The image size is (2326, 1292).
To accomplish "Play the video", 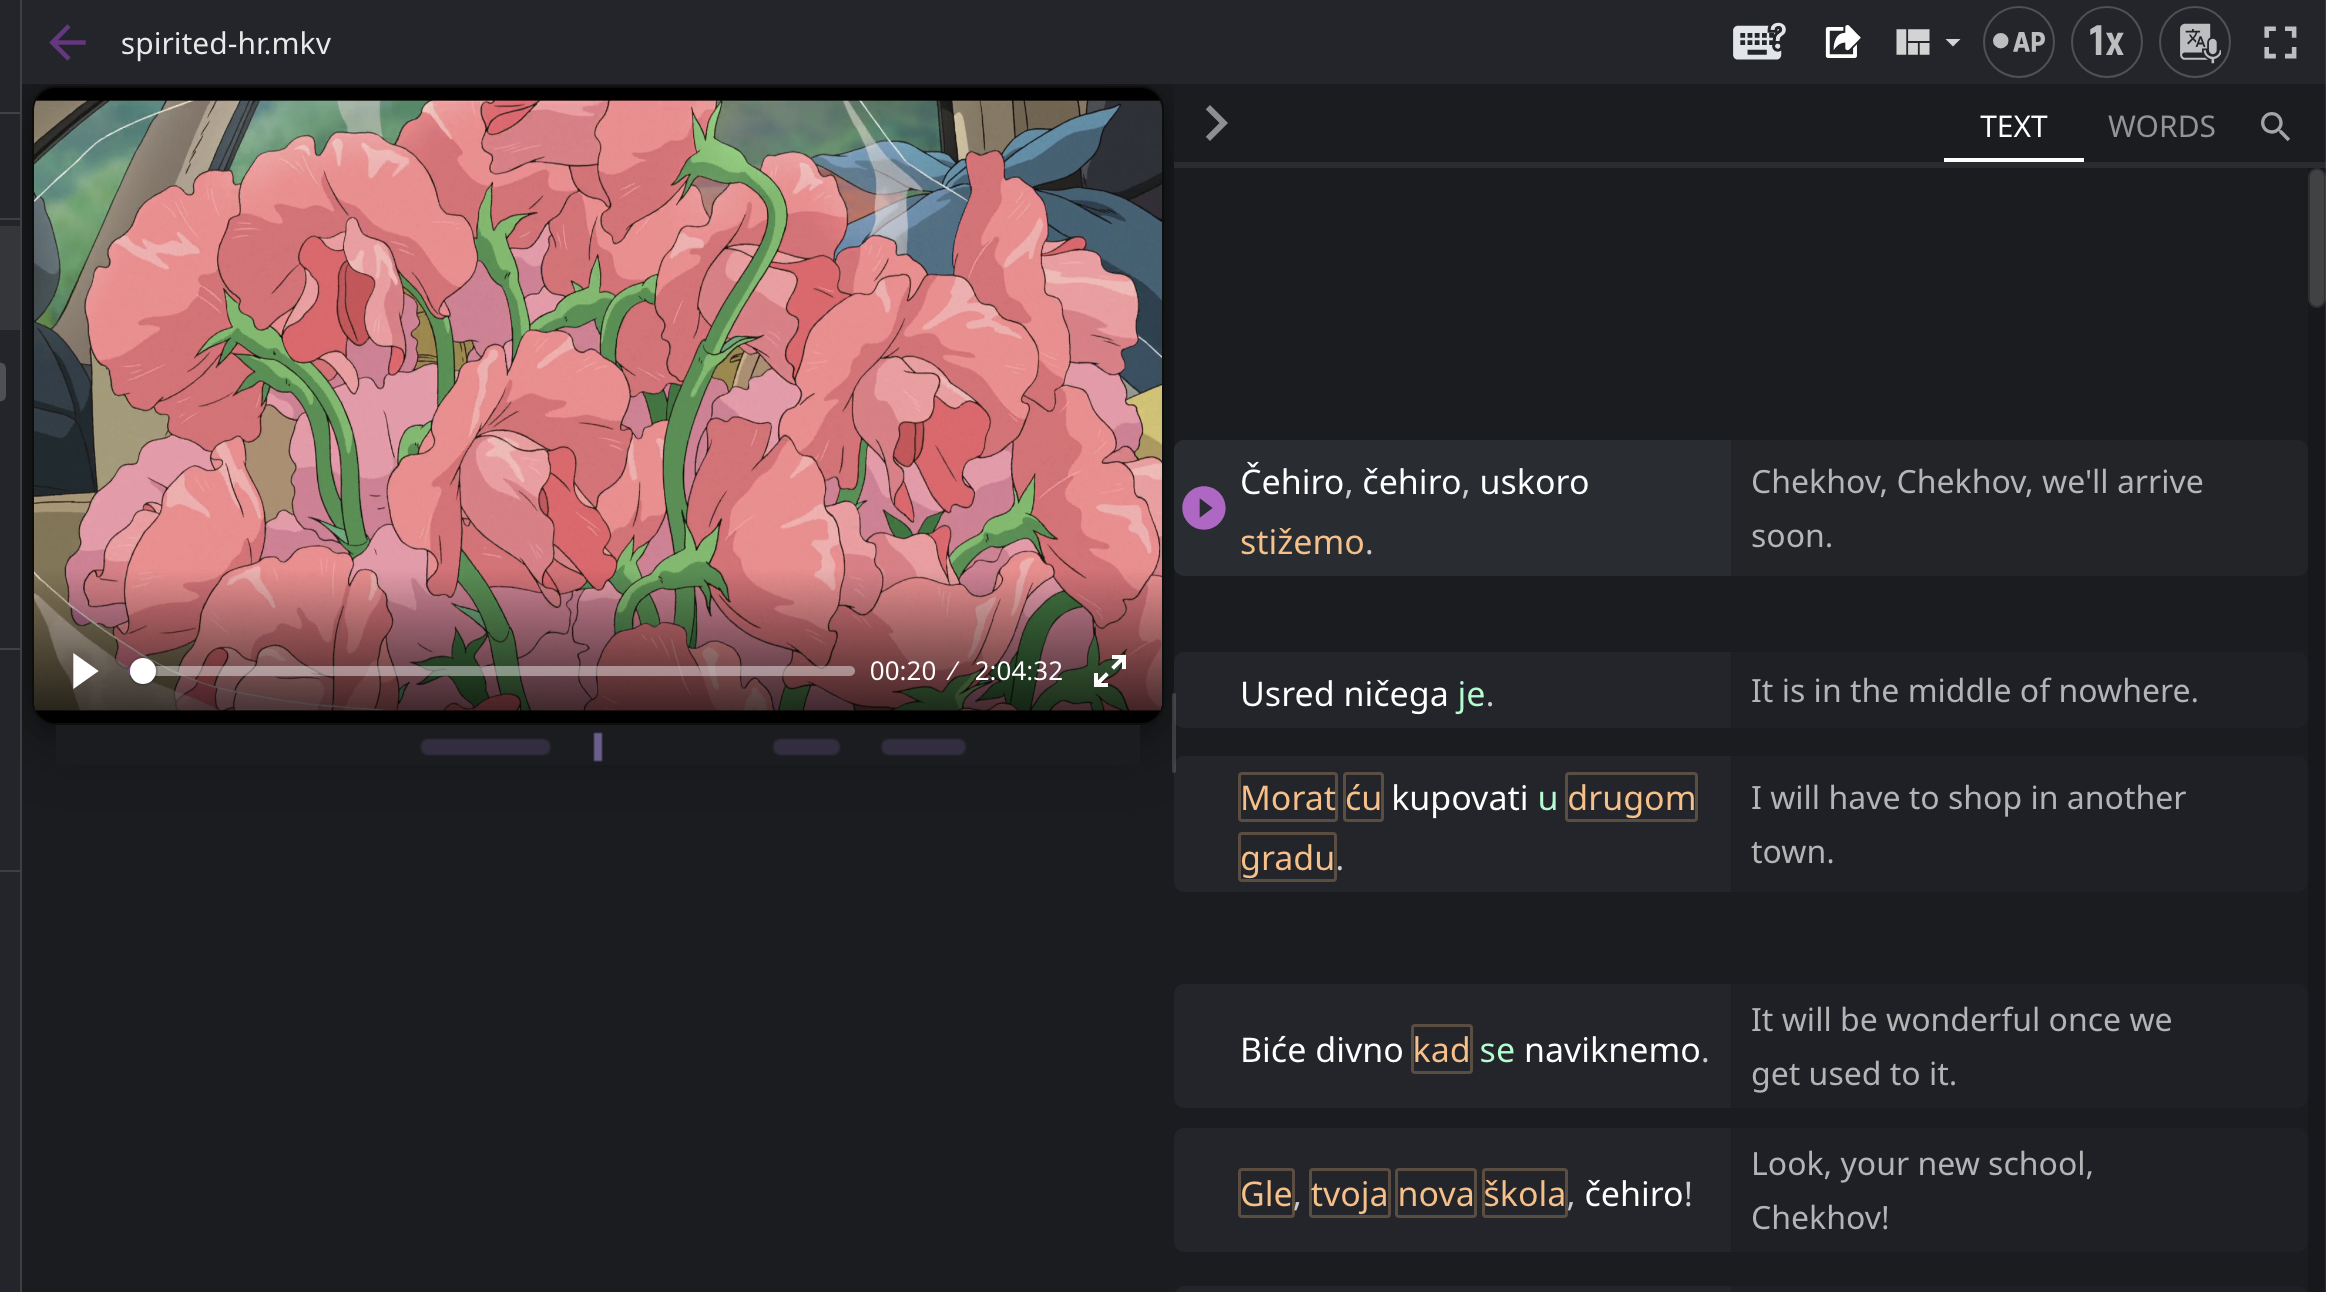I will [85, 670].
